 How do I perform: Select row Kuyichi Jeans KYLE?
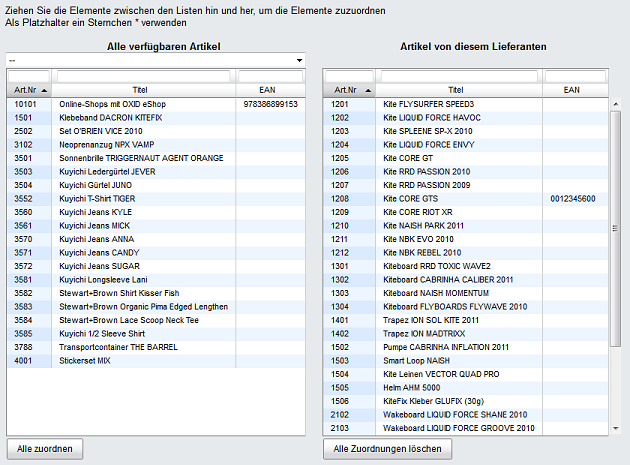pyautogui.click(x=156, y=212)
